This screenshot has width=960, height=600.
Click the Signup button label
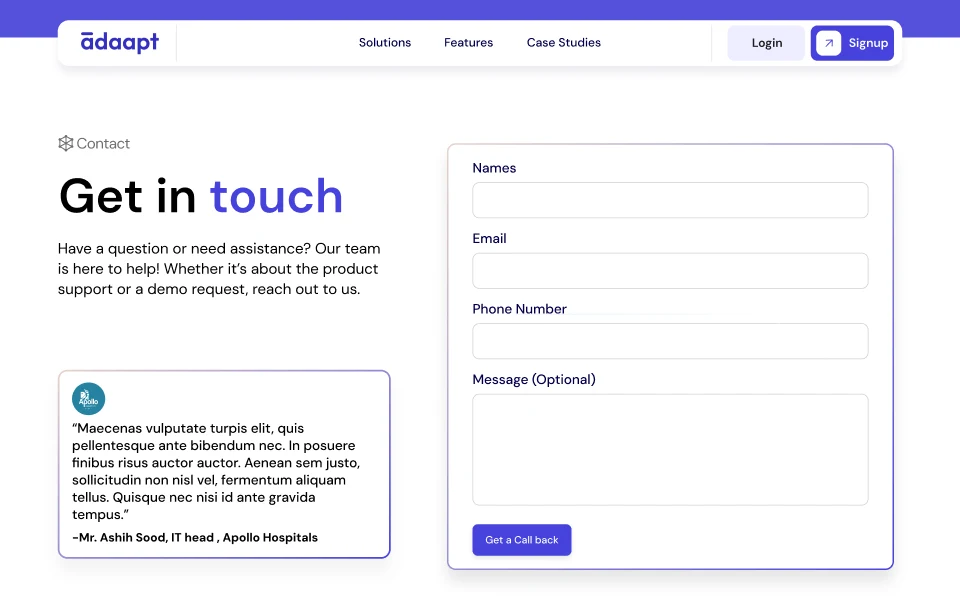868,43
